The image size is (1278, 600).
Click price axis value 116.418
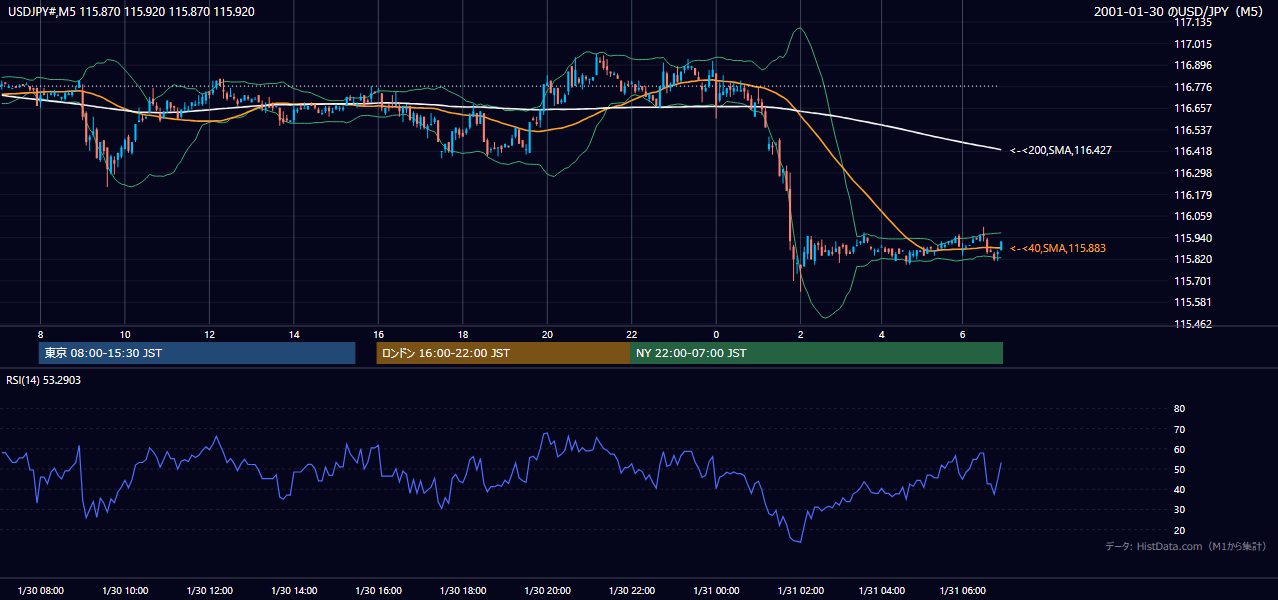tap(1192, 151)
